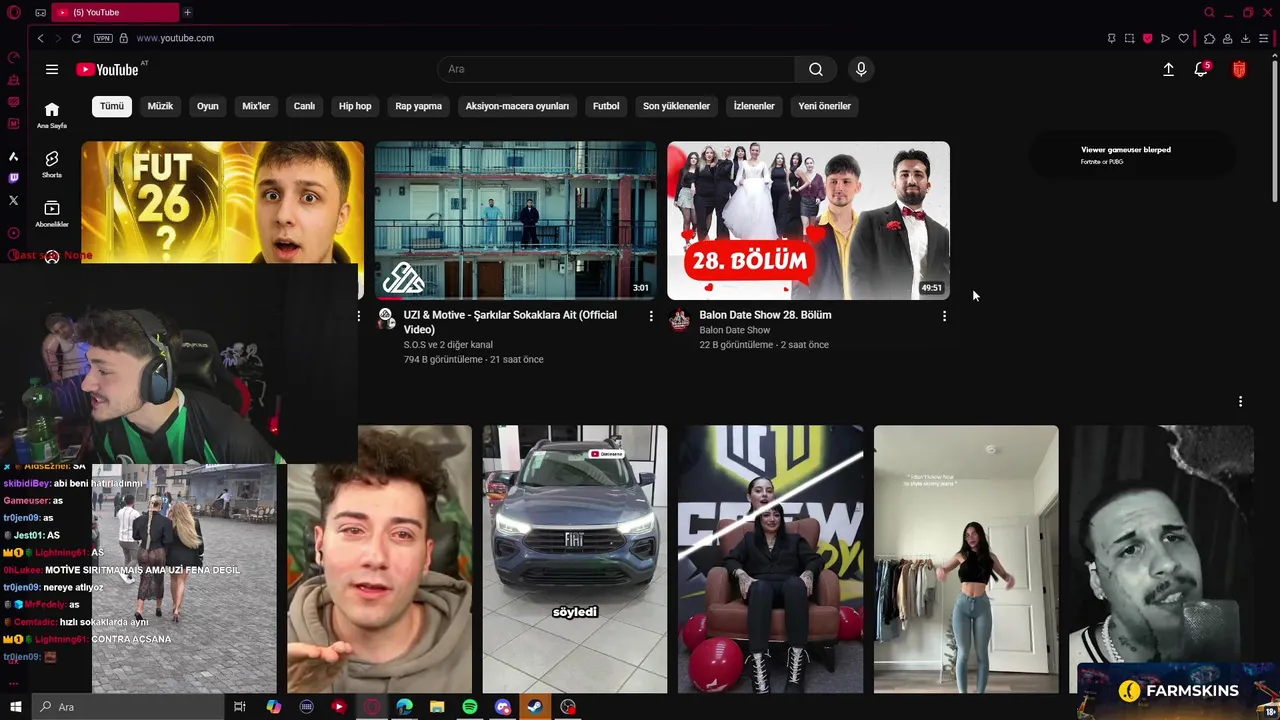
Task: Open Twitch in Opera sidebar
Action: coord(13,178)
